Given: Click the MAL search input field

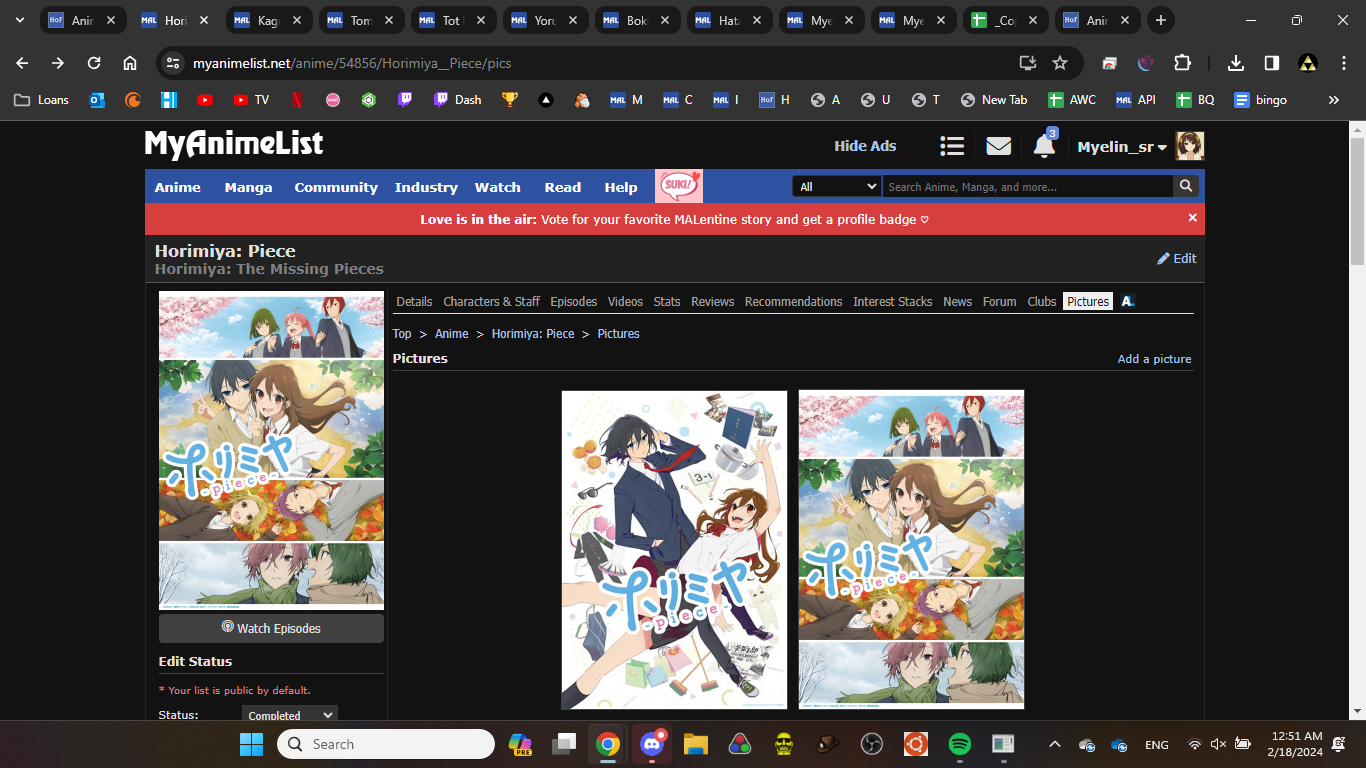Looking at the screenshot, I should (x=1027, y=186).
